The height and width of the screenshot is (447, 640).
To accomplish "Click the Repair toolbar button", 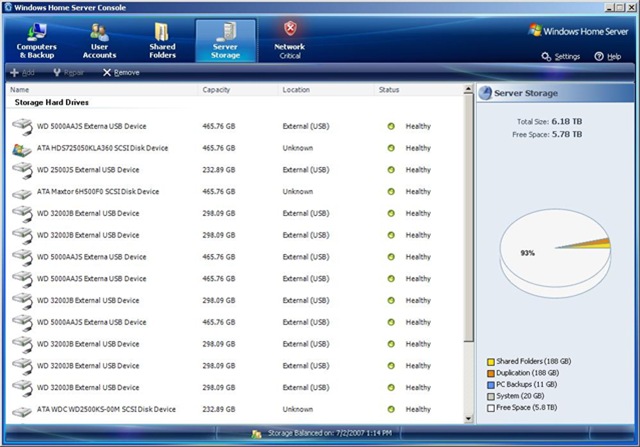I will coord(68,73).
